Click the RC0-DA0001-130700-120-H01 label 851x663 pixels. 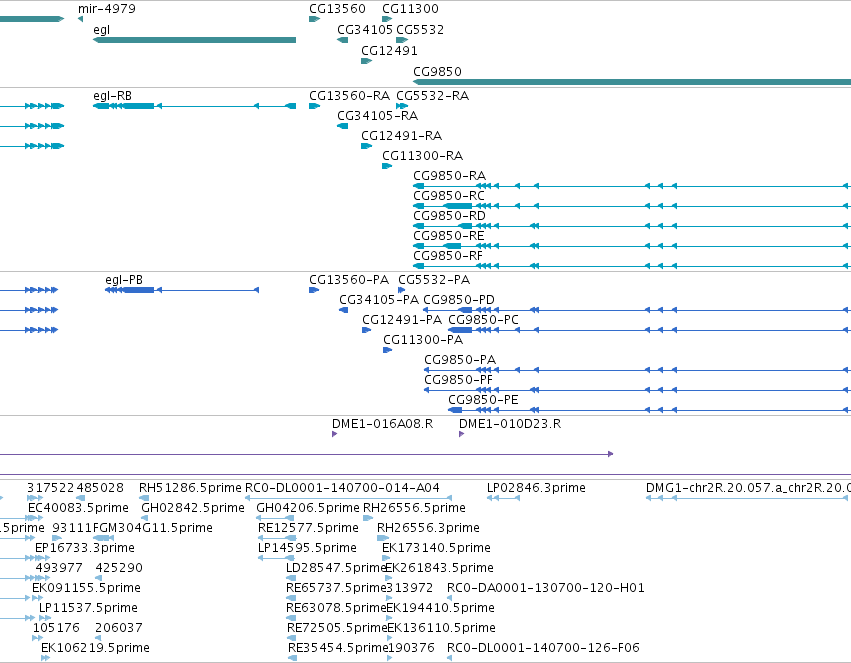[x=545, y=589]
